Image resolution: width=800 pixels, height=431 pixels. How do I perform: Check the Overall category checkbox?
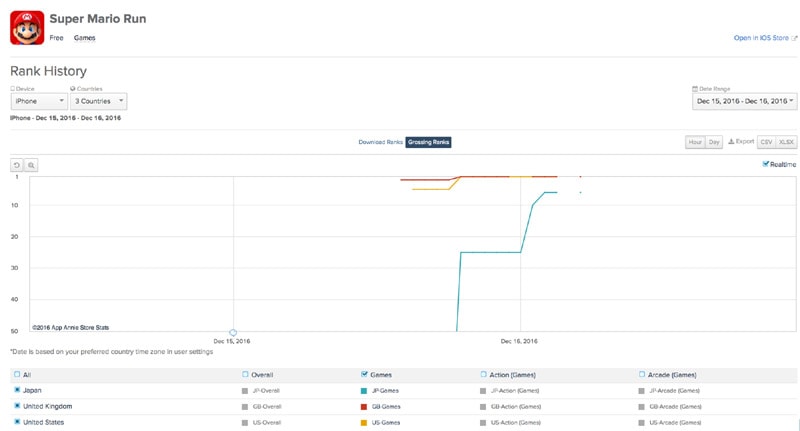pyautogui.click(x=246, y=374)
